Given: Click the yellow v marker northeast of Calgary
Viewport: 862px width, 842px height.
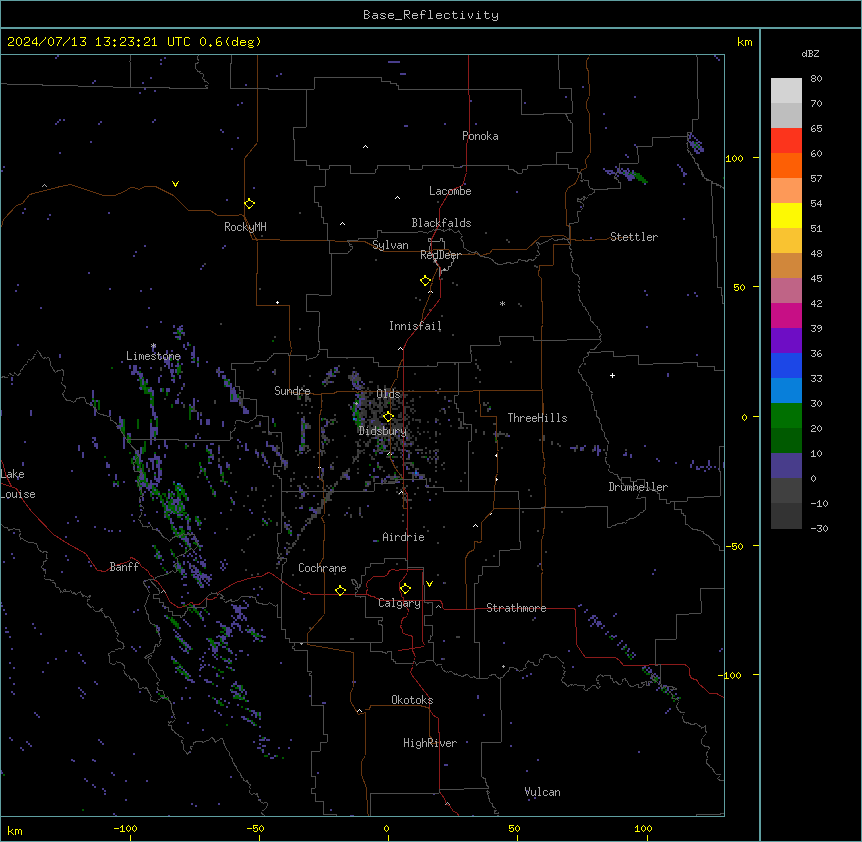Looking at the screenshot, I should coord(429,584).
